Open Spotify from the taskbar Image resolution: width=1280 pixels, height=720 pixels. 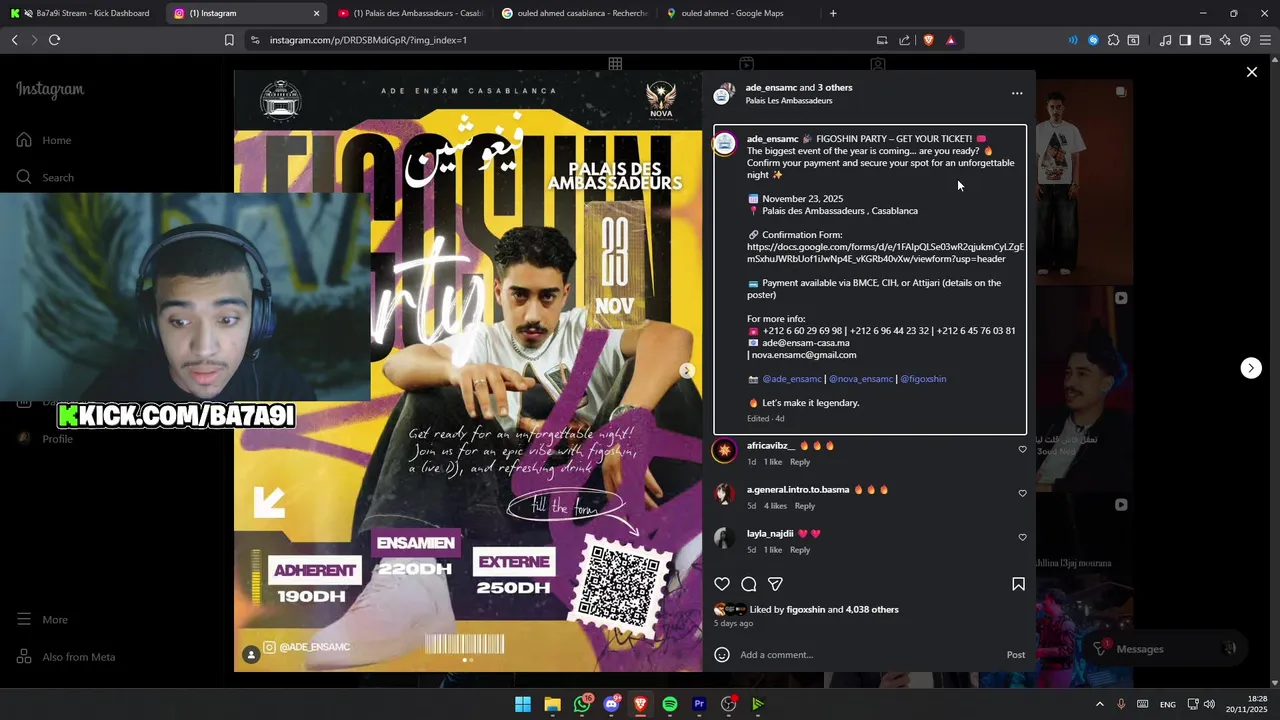coord(670,704)
